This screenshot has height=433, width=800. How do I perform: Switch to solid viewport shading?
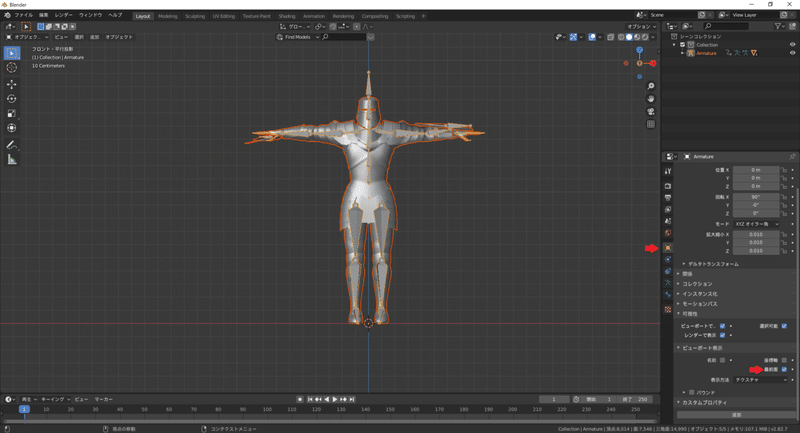[x=629, y=37]
